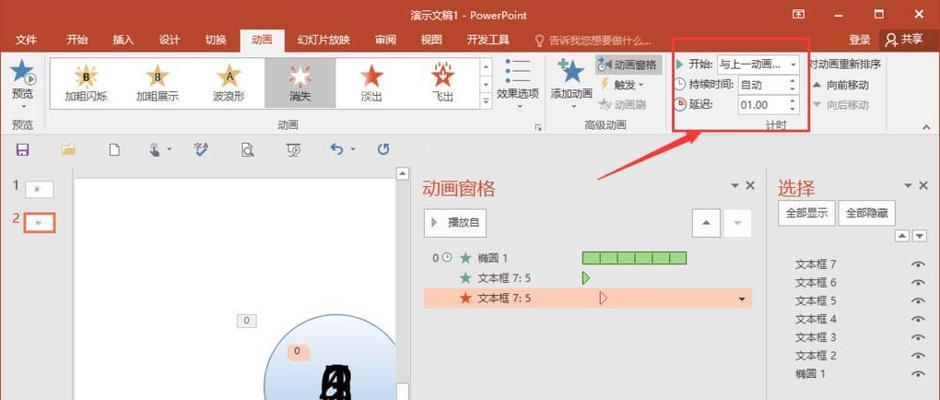The width and height of the screenshot is (940, 400).
Task: Apply the 淡出 fade-out animation
Action: pos(372,83)
